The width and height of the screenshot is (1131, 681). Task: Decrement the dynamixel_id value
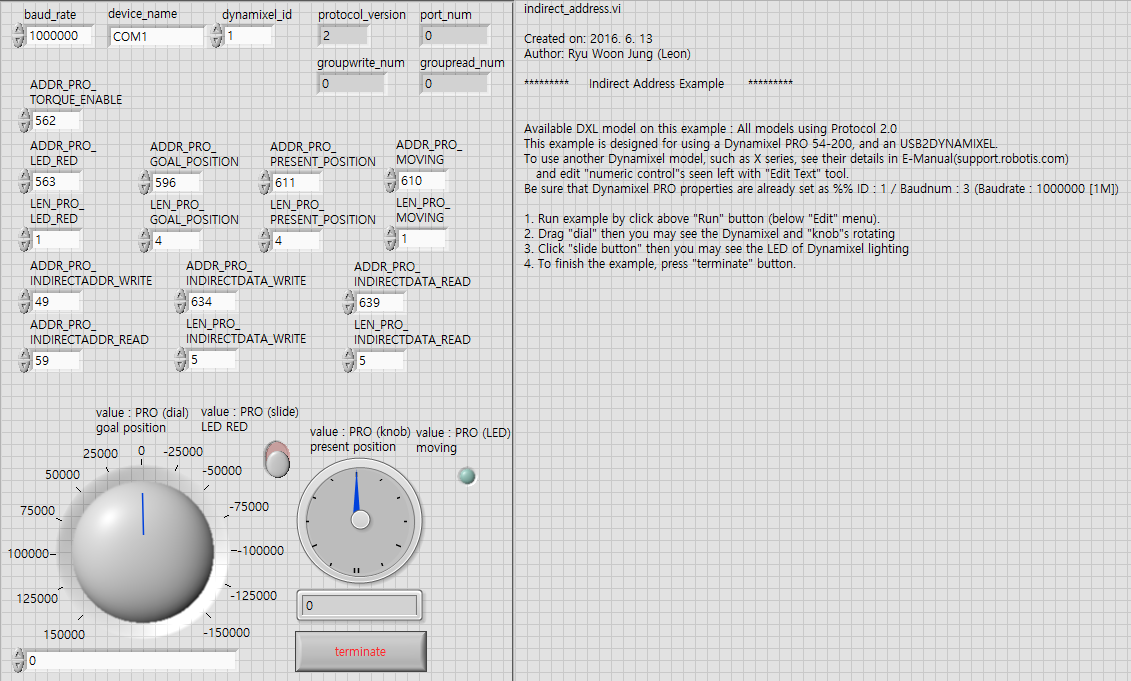[x=217, y=39]
